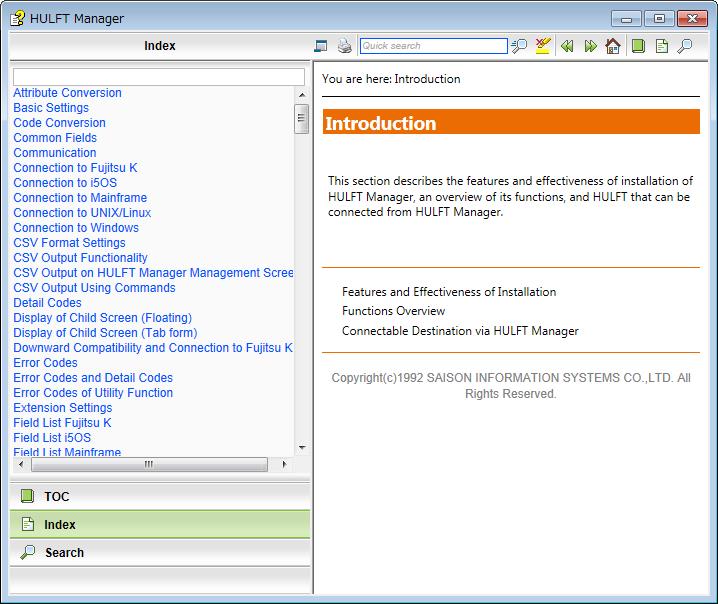Maximize the HULFT Manager window
Viewport: 718px width, 604px height.
(x=659, y=19)
